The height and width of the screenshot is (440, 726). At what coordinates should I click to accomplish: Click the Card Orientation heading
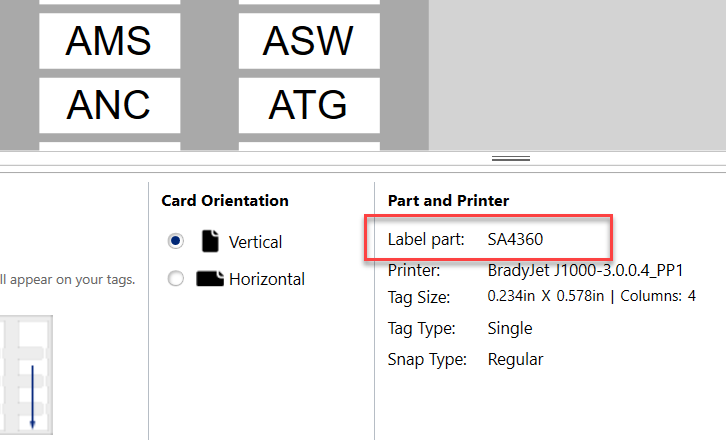pos(225,200)
